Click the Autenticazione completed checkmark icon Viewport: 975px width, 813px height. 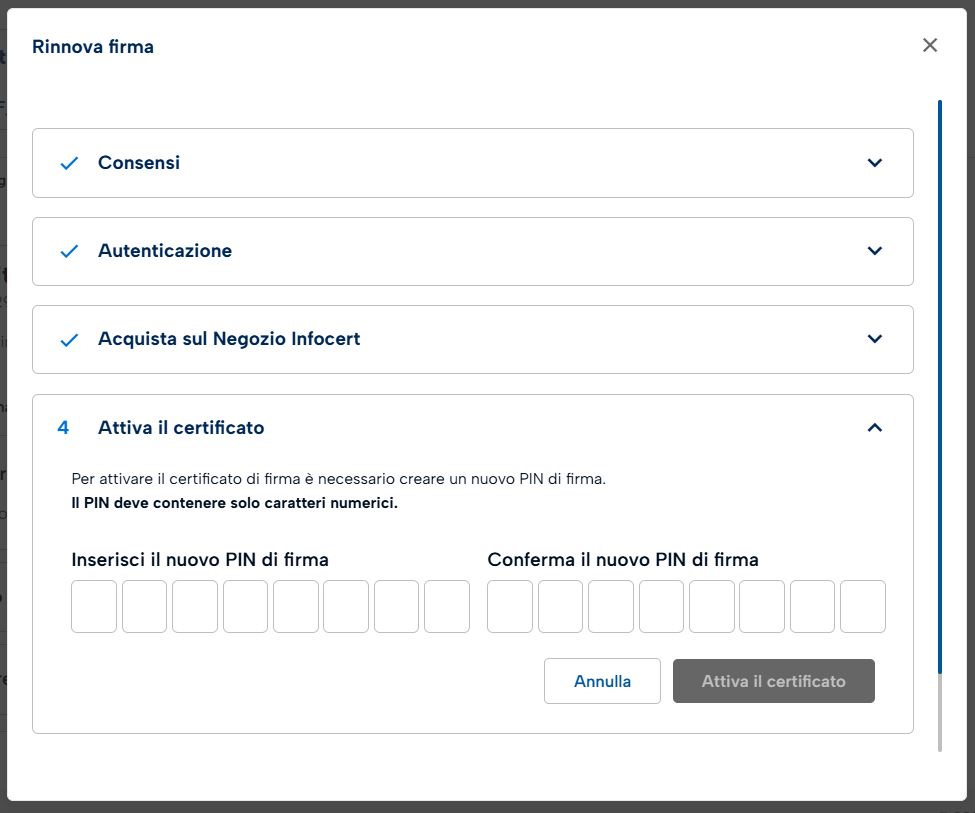(69, 251)
